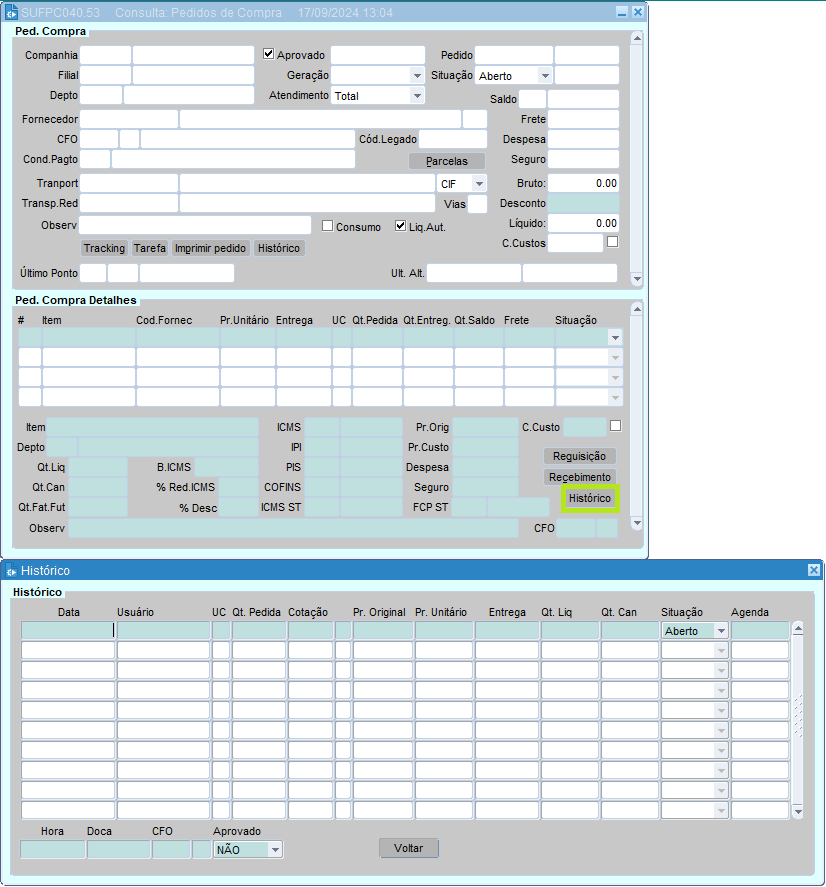The height and width of the screenshot is (887, 826).
Task: Click the Imprimir pedido button
Action: pyautogui.click(x=210, y=248)
